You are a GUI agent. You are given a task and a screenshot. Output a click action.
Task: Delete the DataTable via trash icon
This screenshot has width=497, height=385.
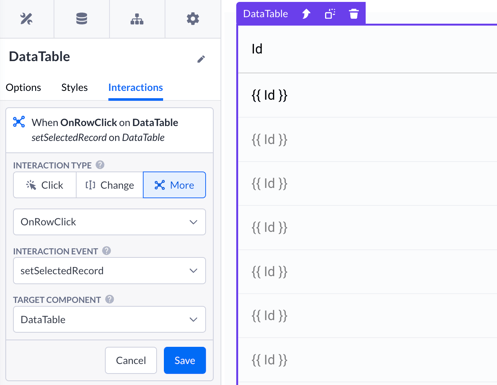354,14
